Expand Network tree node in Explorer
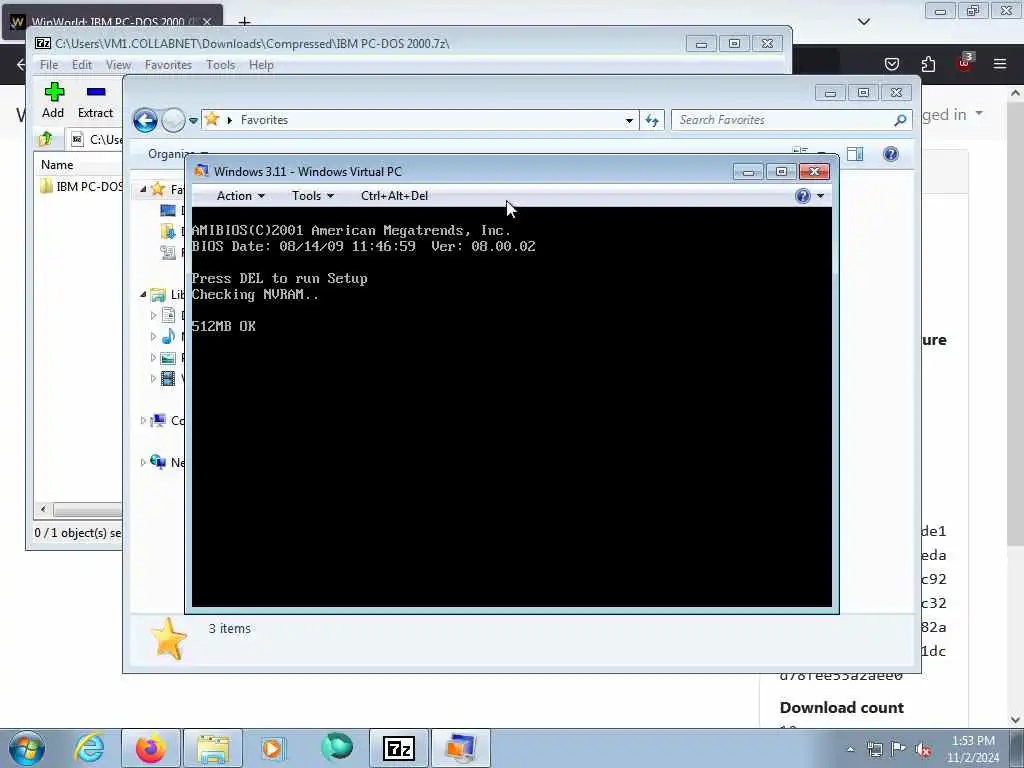 pos(143,462)
